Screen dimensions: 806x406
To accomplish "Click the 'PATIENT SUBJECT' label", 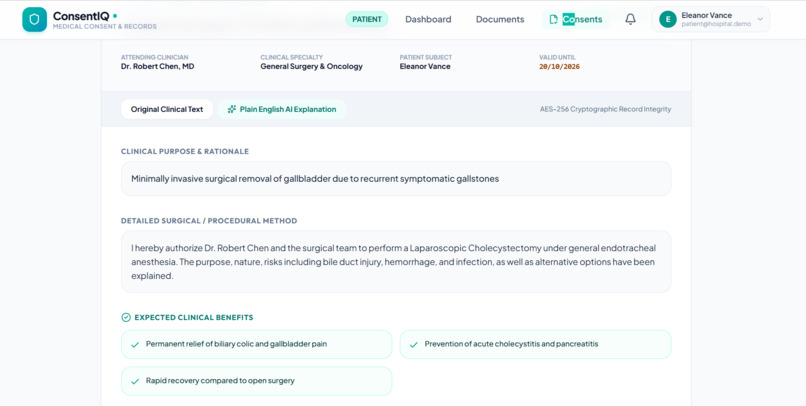I will tap(426, 58).
